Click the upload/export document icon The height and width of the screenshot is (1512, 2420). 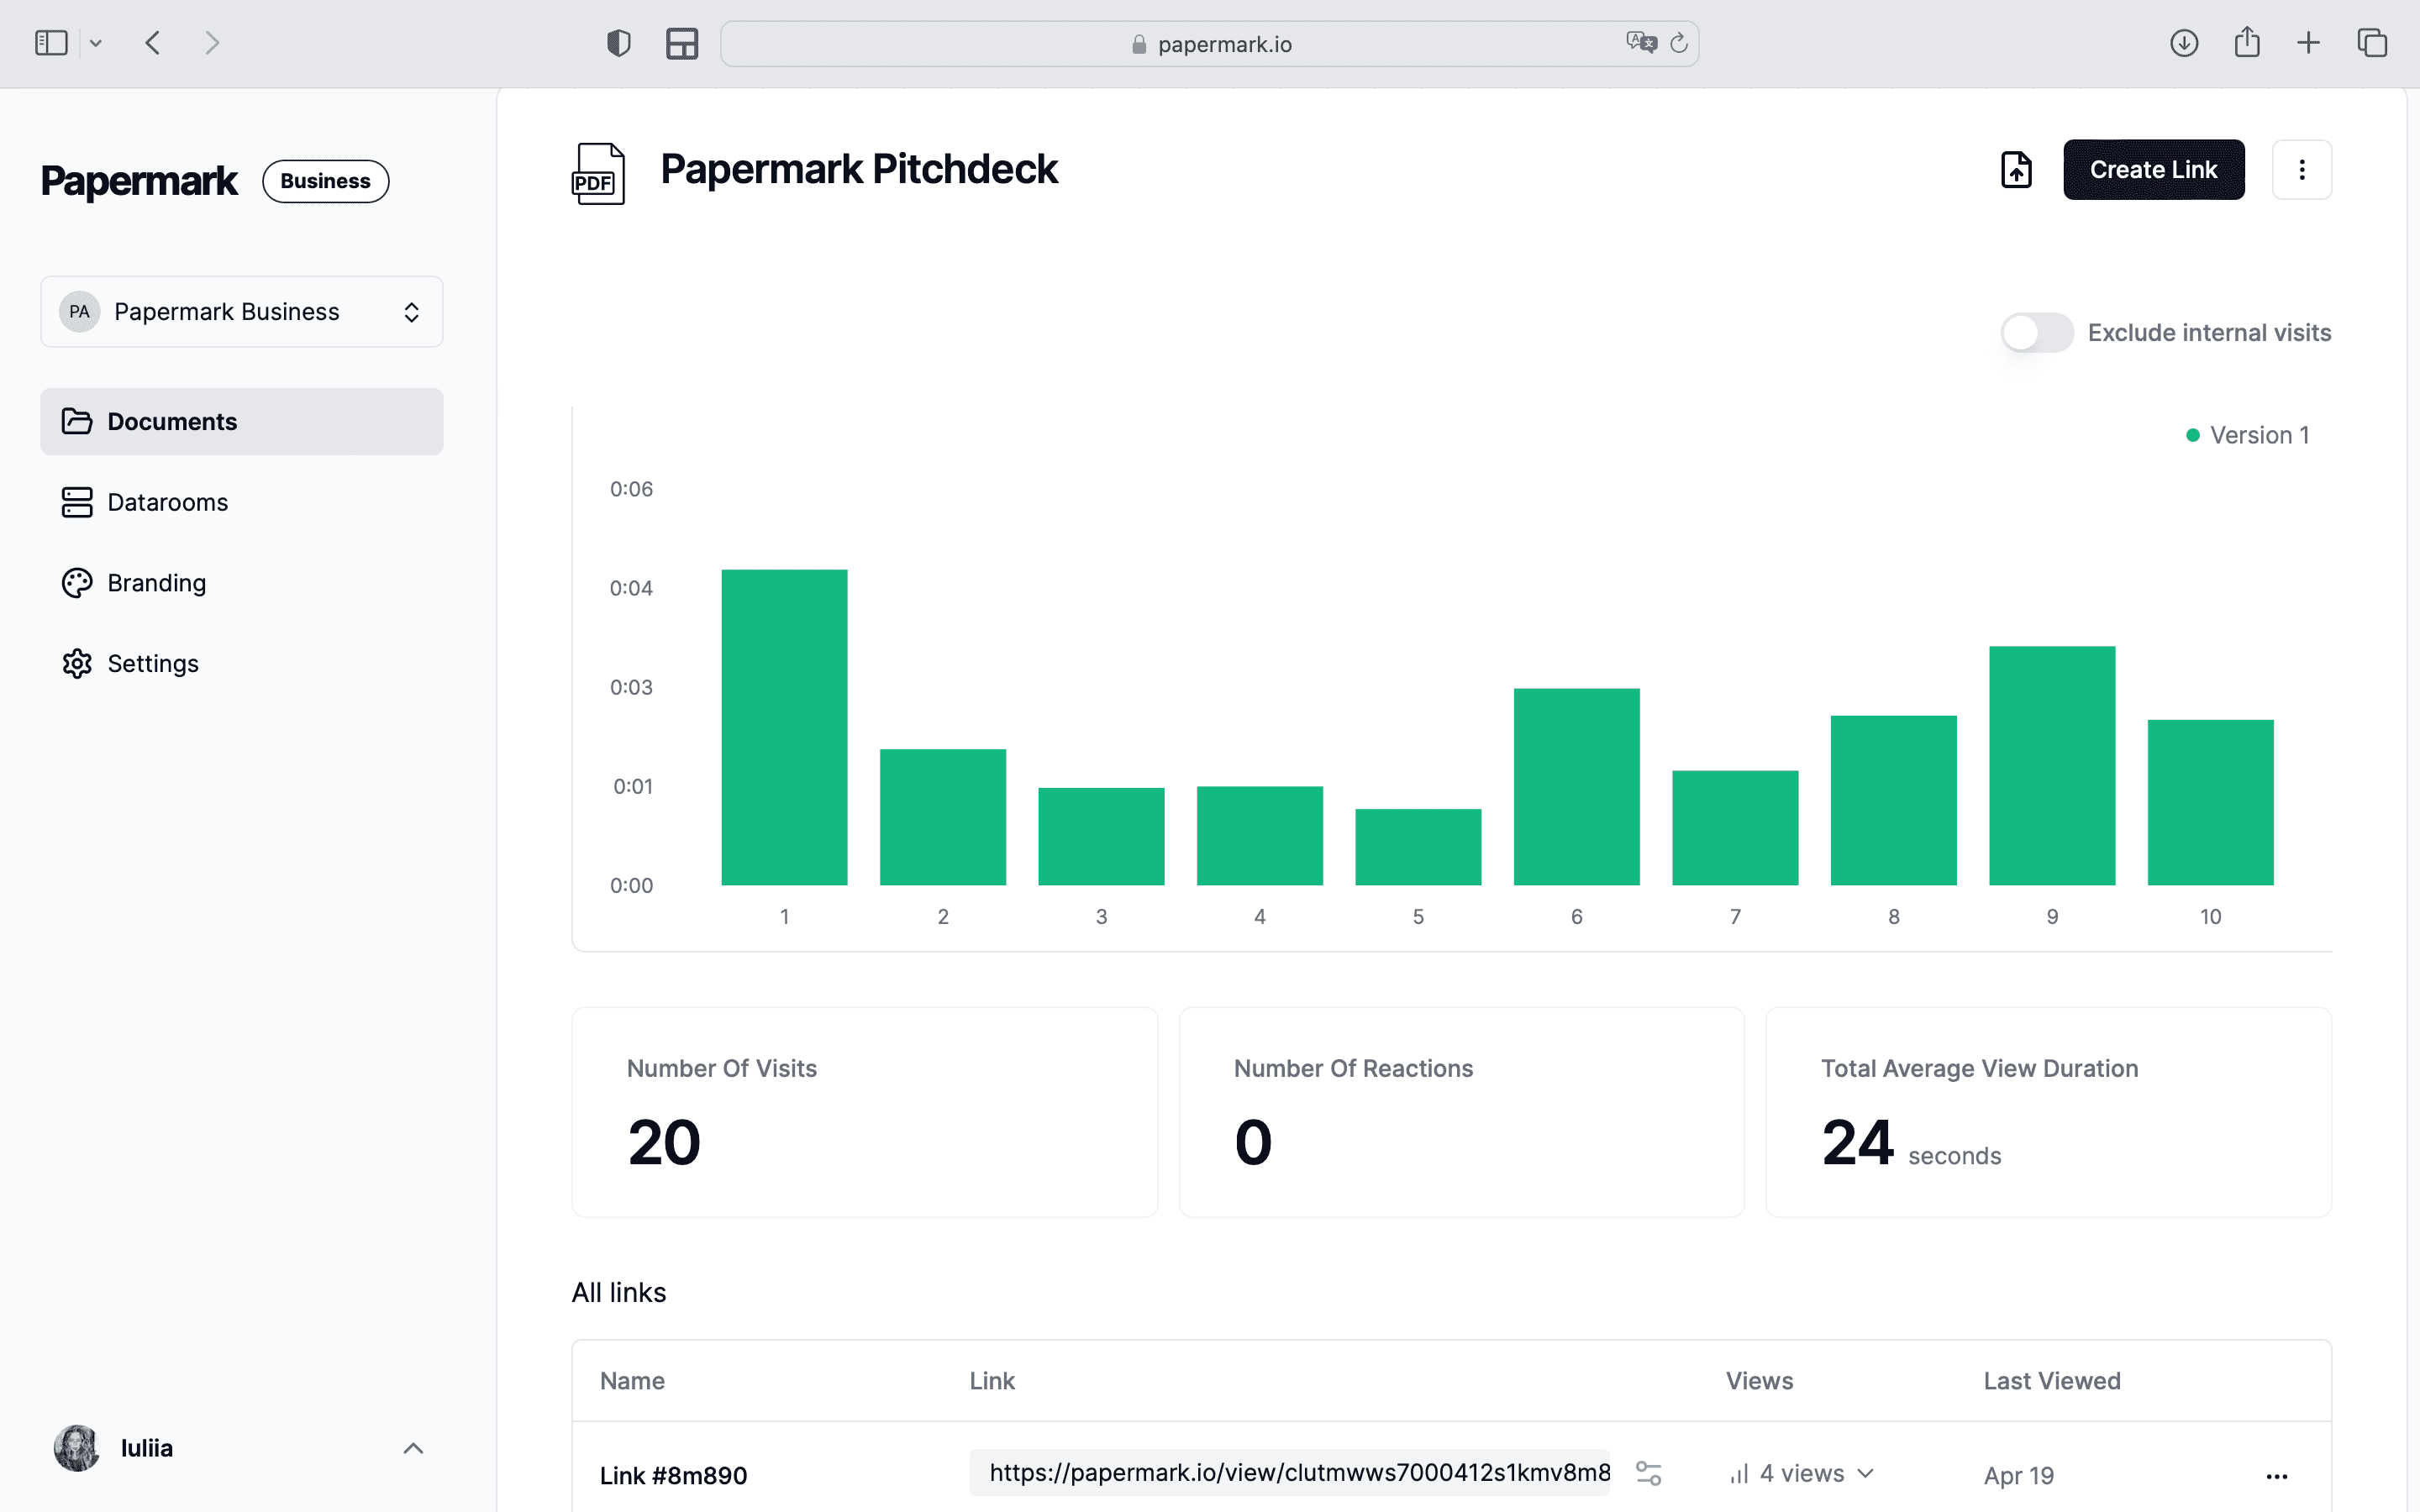tap(2016, 169)
